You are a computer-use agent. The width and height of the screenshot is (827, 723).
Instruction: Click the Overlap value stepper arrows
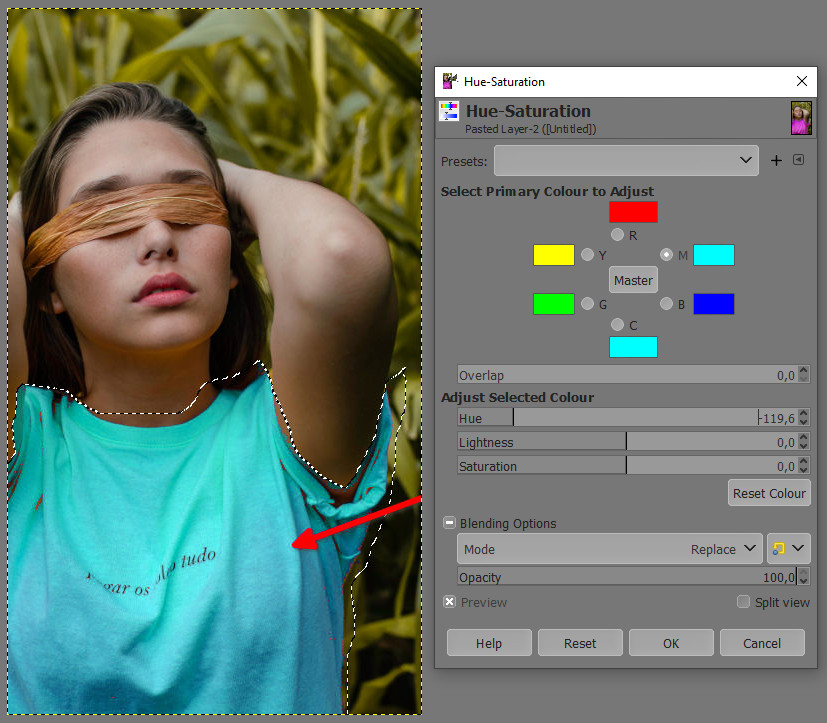(803, 375)
